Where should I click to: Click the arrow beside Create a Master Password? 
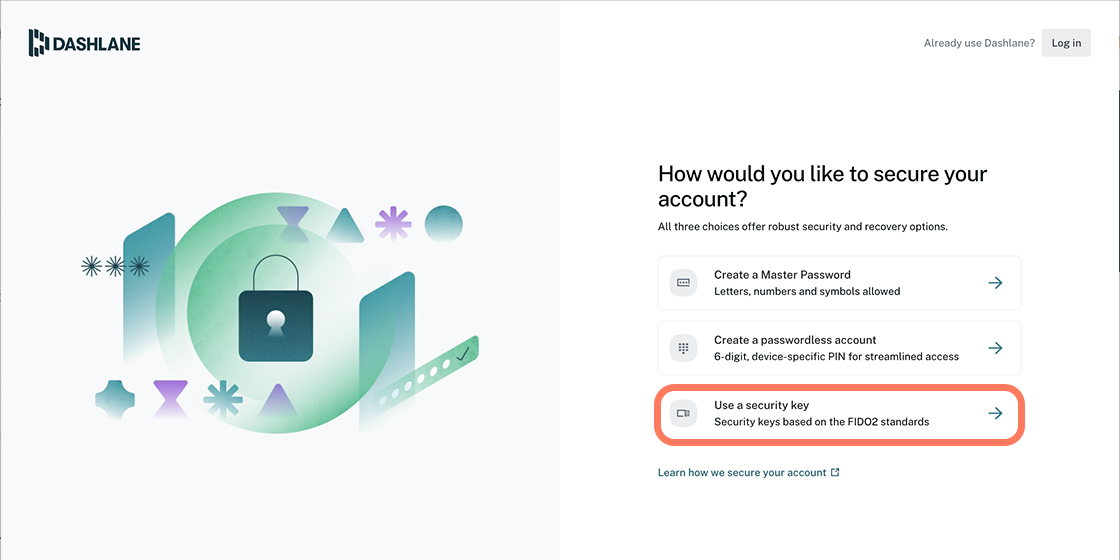pos(995,283)
